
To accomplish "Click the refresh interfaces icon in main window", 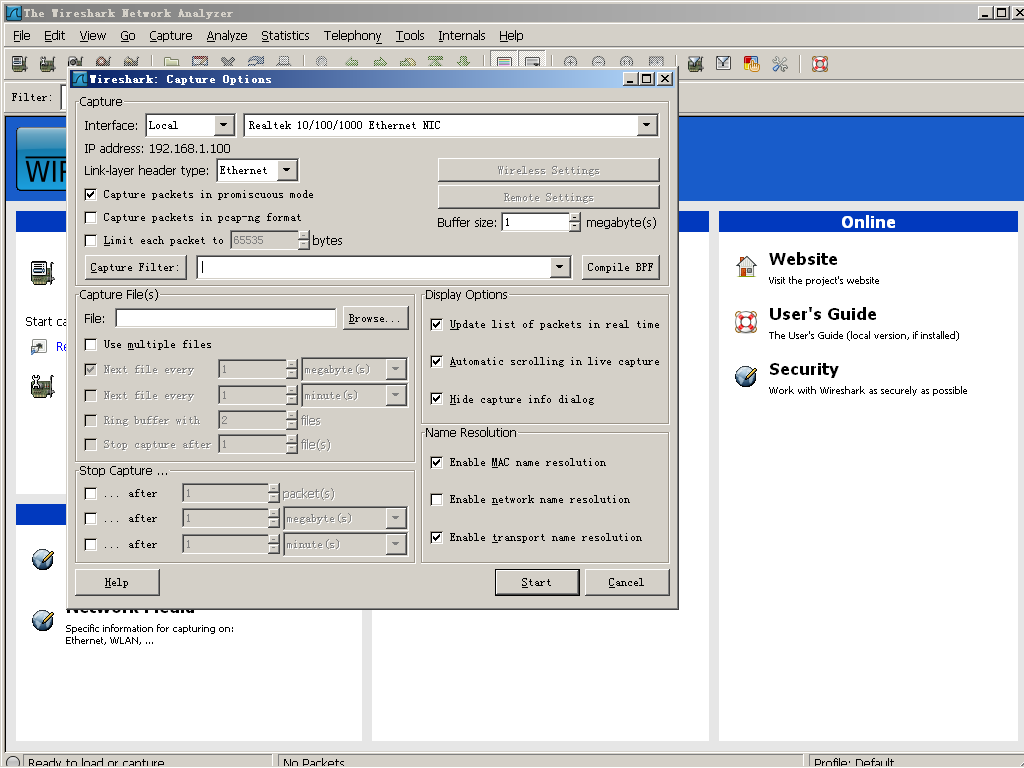I will pyautogui.click(x=39, y=347).
